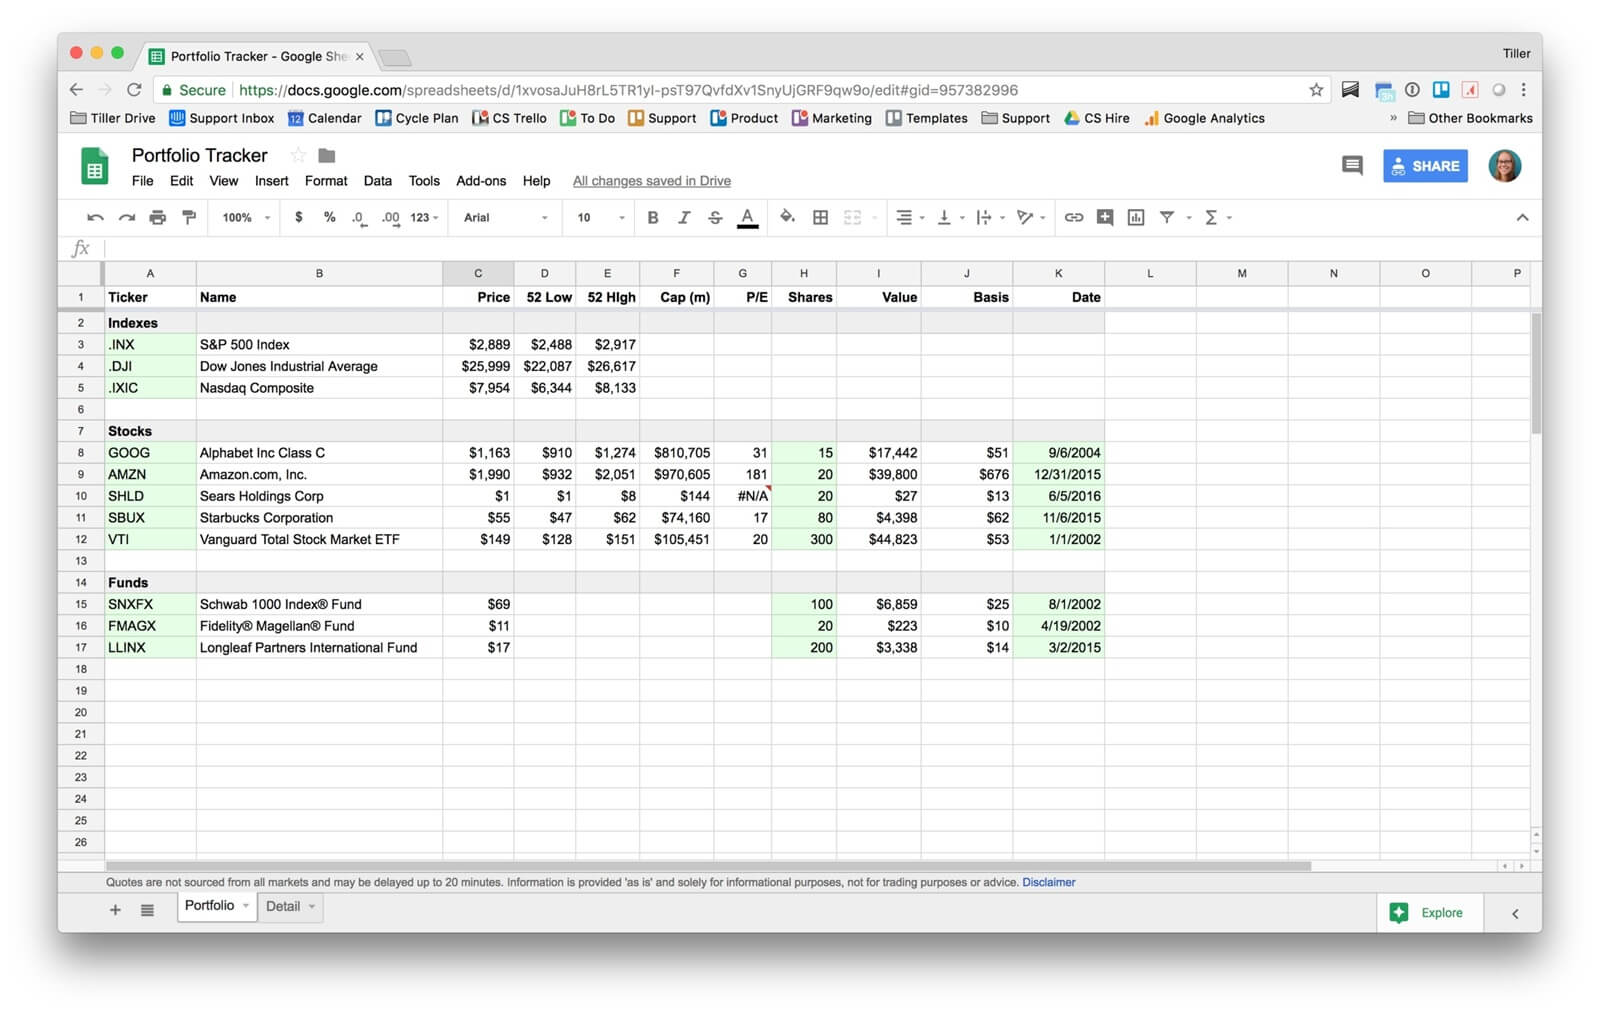
Task: Open the borders tool
Action: [820, 217]
